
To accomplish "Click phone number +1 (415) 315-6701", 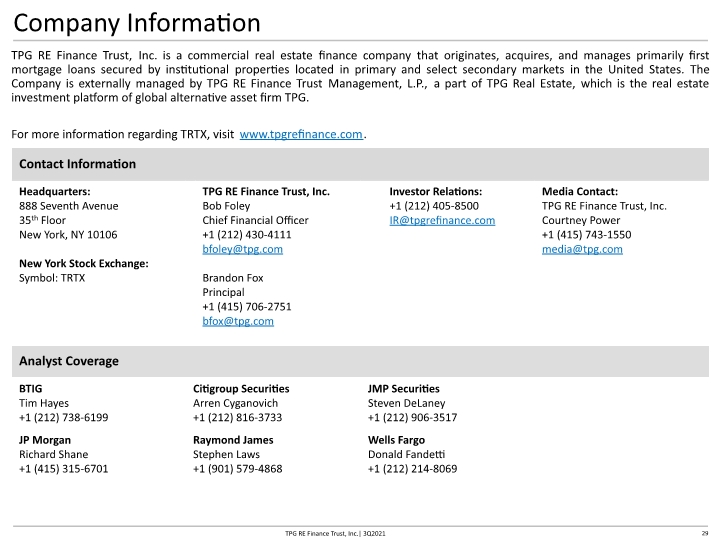I will tap(63, 469).
